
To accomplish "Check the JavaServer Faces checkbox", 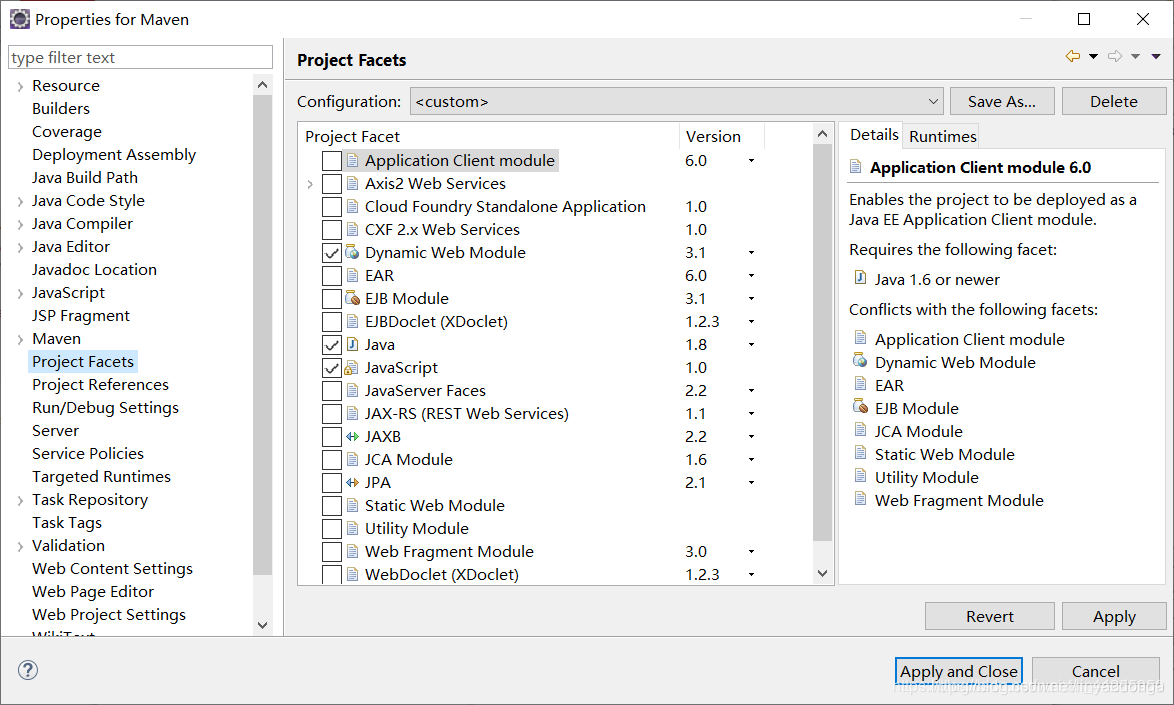I will (x=332, y=391).
